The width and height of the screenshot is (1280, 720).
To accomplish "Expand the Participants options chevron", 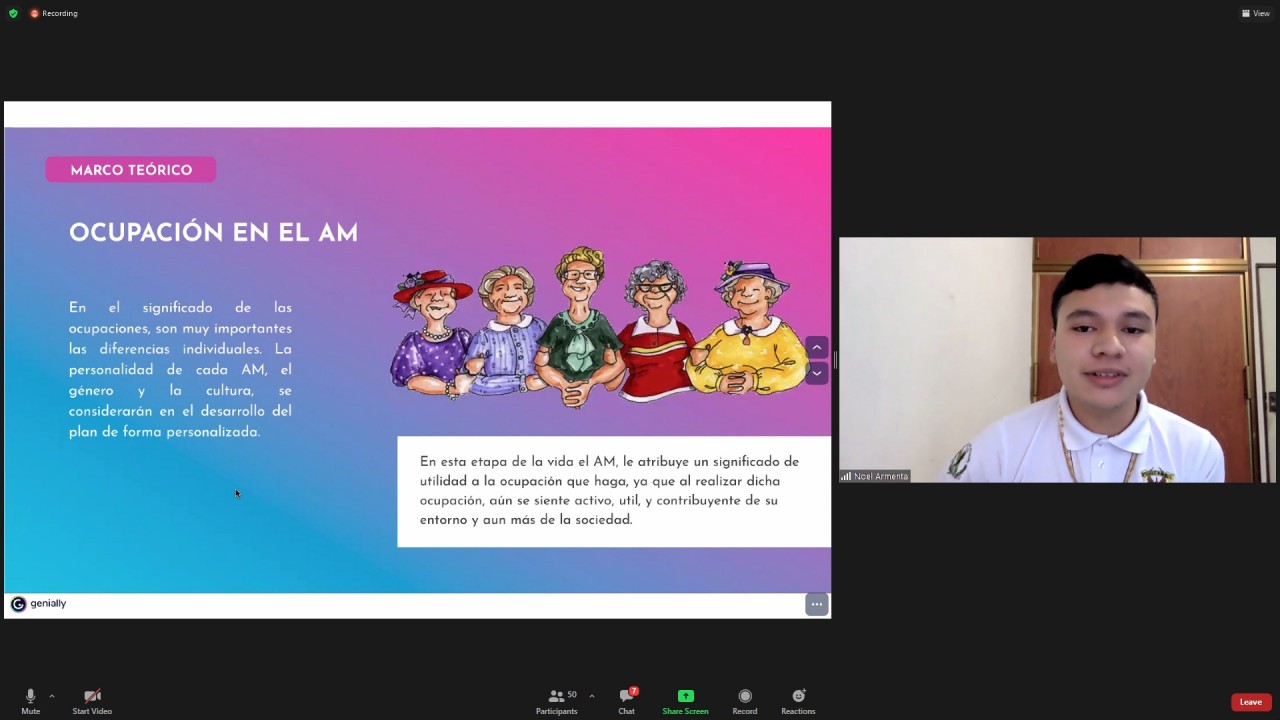I will click(x=591, y=695).
